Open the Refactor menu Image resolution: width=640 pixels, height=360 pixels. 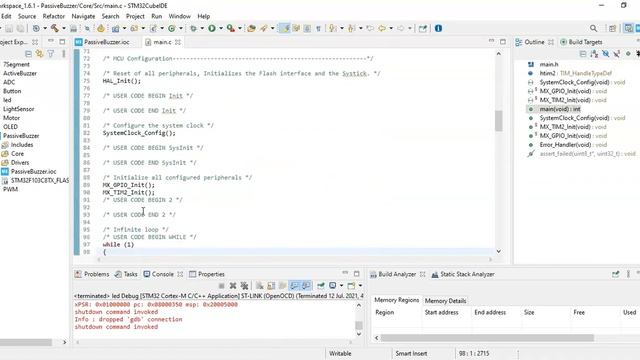(x=54, y=16)
